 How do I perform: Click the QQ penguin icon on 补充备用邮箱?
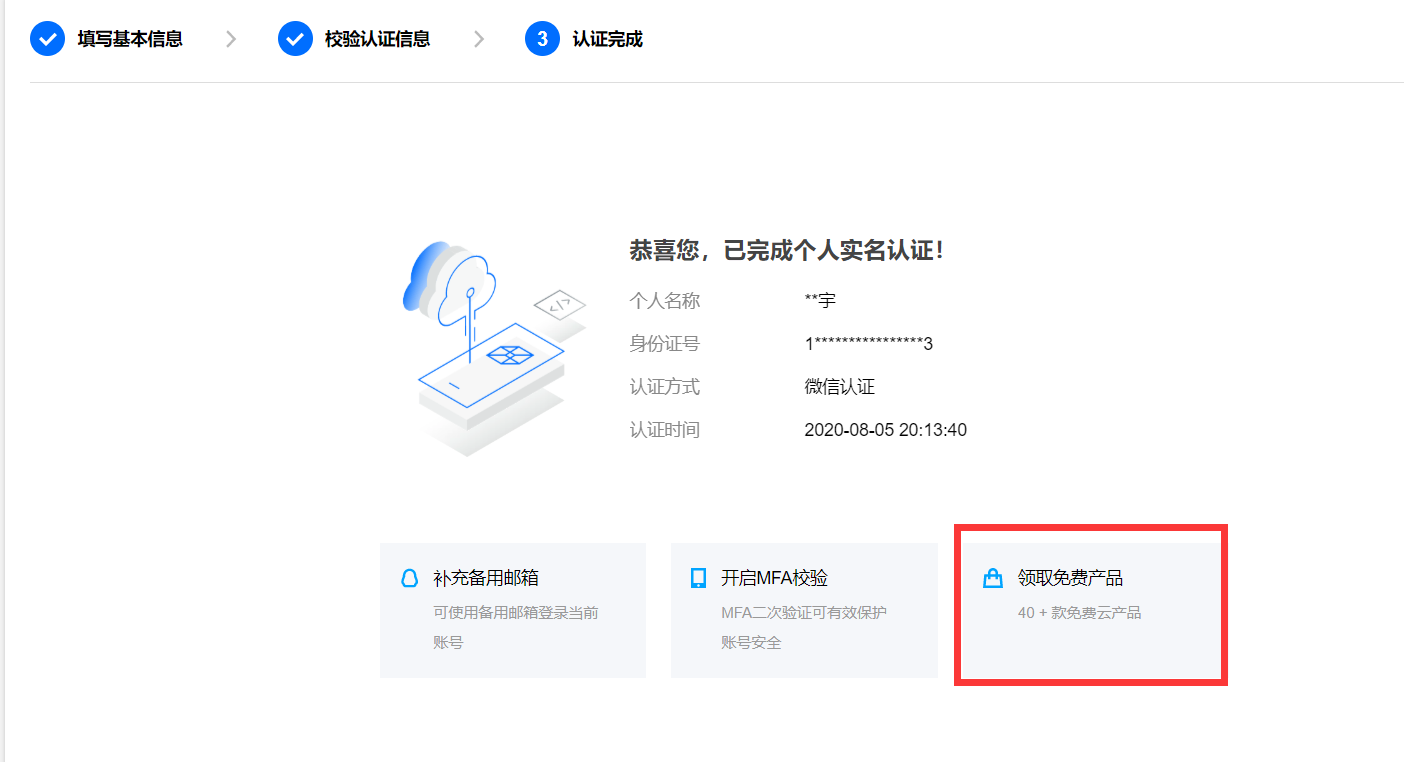(409, 578)
